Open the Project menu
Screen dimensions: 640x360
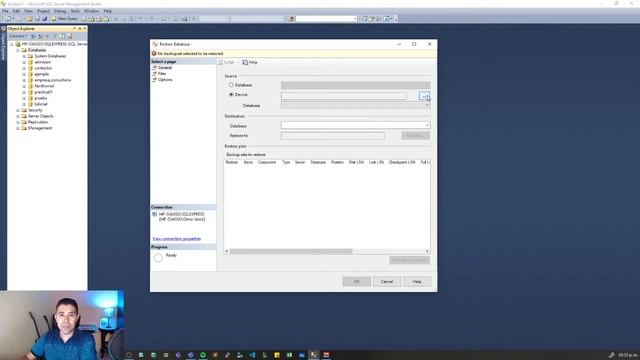[x=43, y=11]
